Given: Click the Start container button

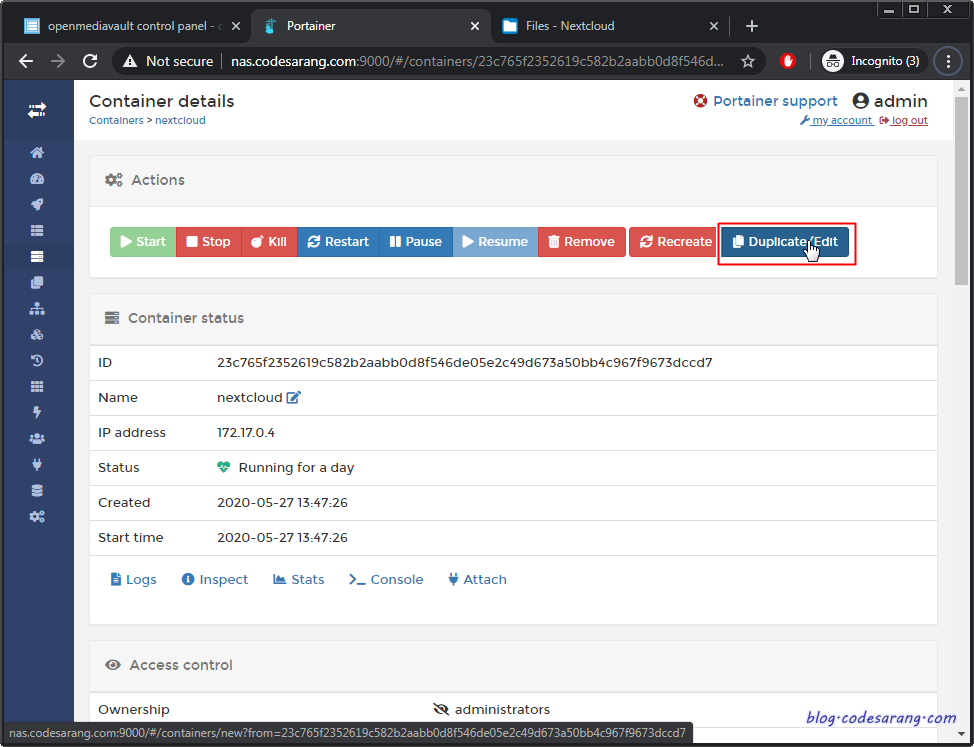Looking at the screenshot, I should [143, 242].
